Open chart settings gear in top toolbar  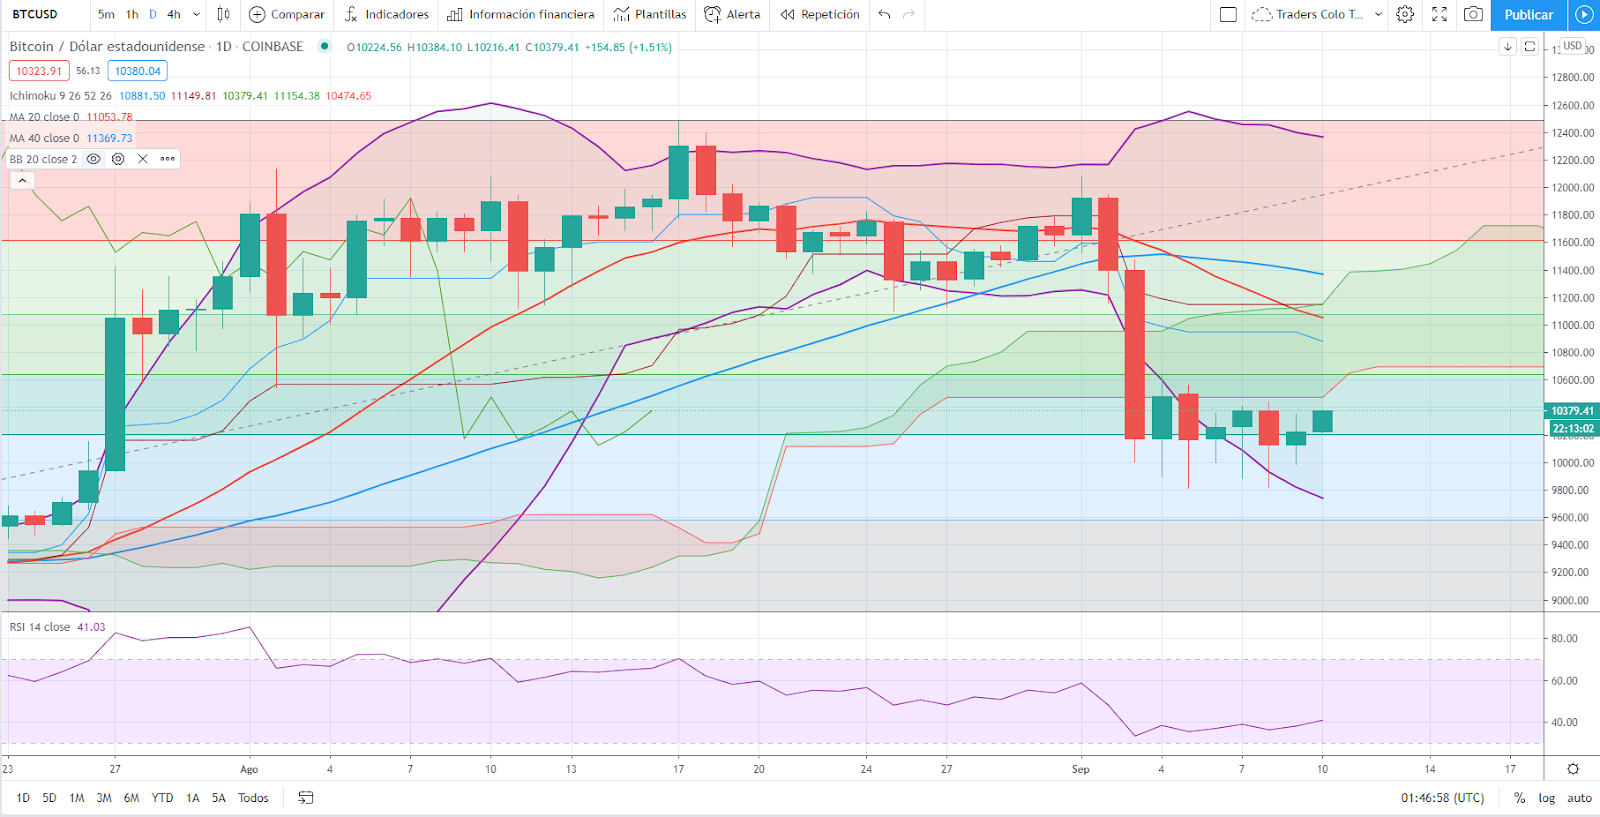coord(1405,14)
